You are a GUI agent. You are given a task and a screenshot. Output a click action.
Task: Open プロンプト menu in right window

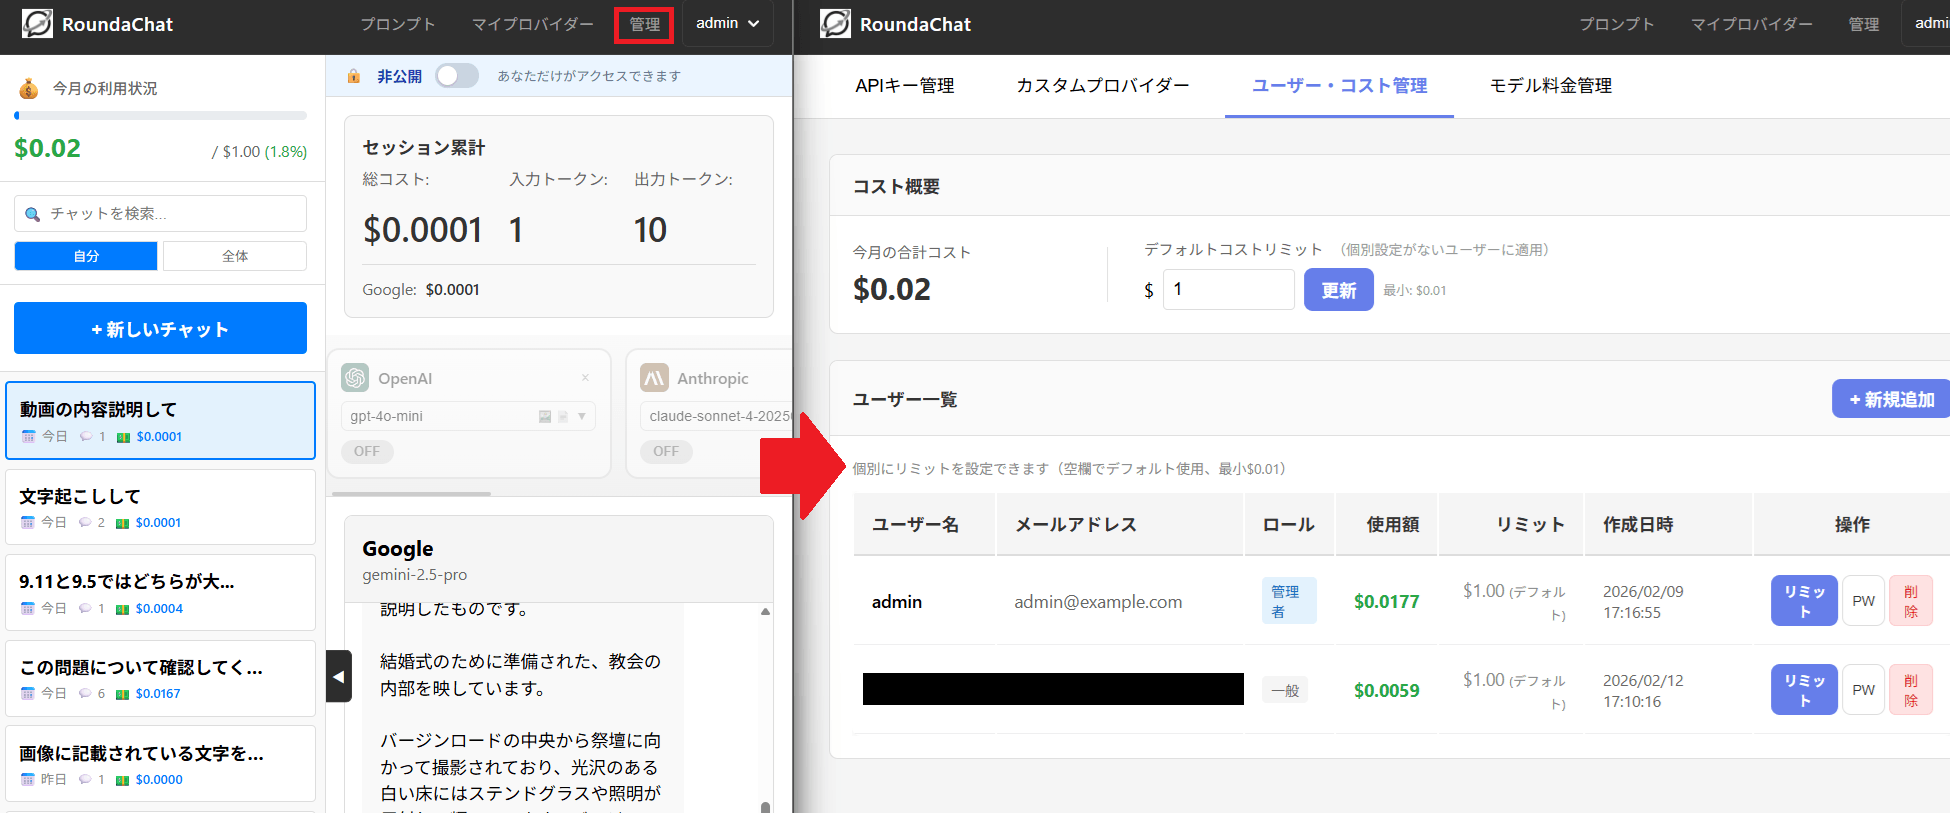(x=1617, y=24)
